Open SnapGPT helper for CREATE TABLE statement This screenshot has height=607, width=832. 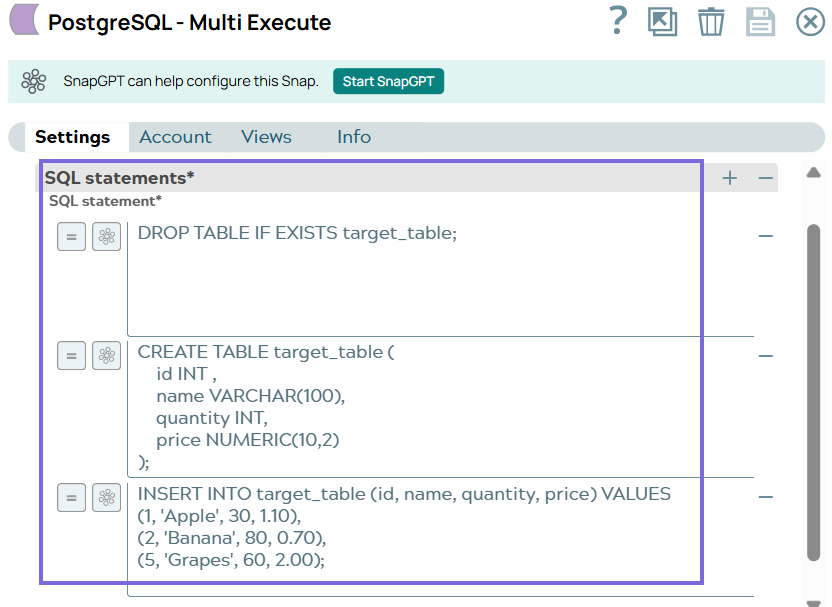(x=107, y=355)
